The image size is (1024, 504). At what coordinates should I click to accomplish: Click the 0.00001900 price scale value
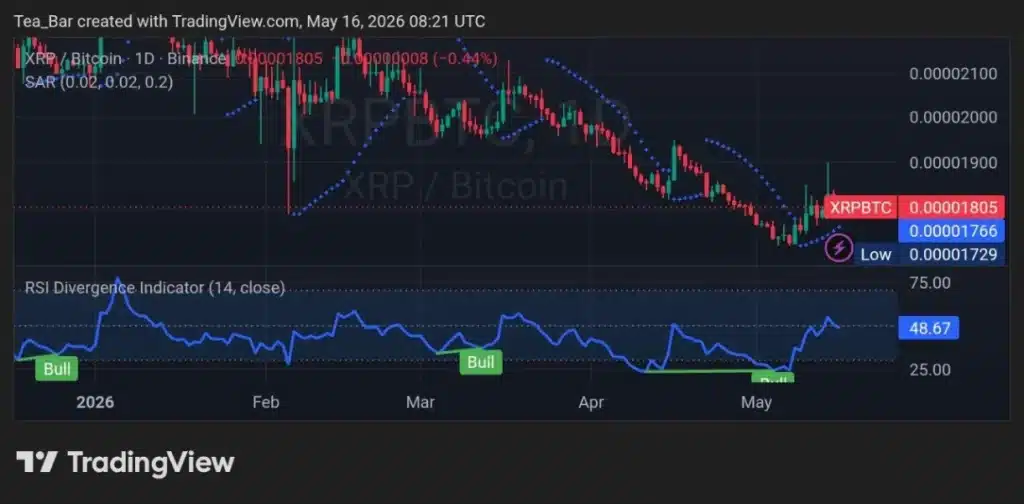pos(953,163)
